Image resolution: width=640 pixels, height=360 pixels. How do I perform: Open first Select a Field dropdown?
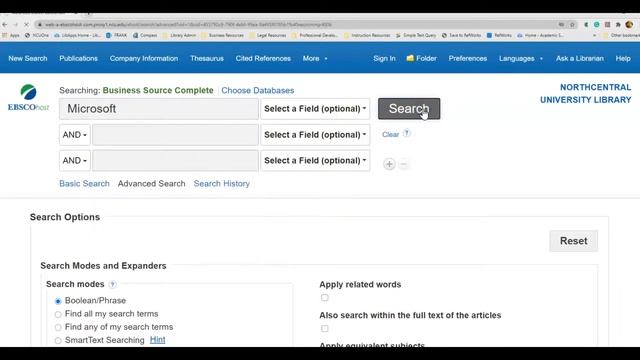(315, 109)
